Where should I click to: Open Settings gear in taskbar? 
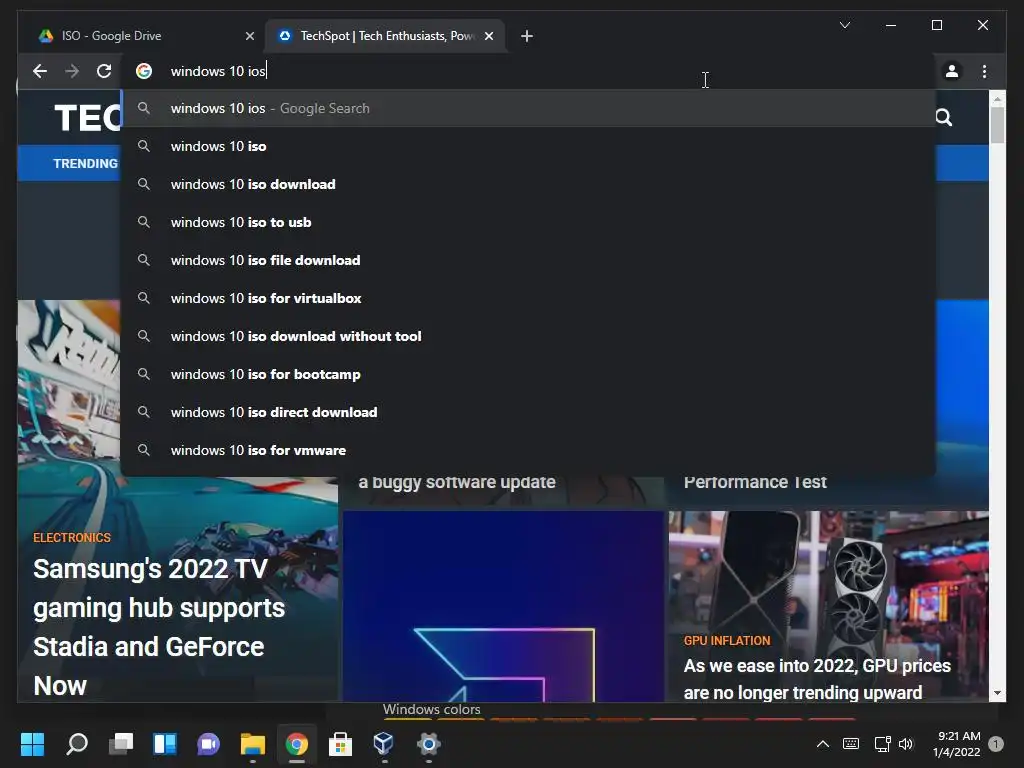(428, 744)
